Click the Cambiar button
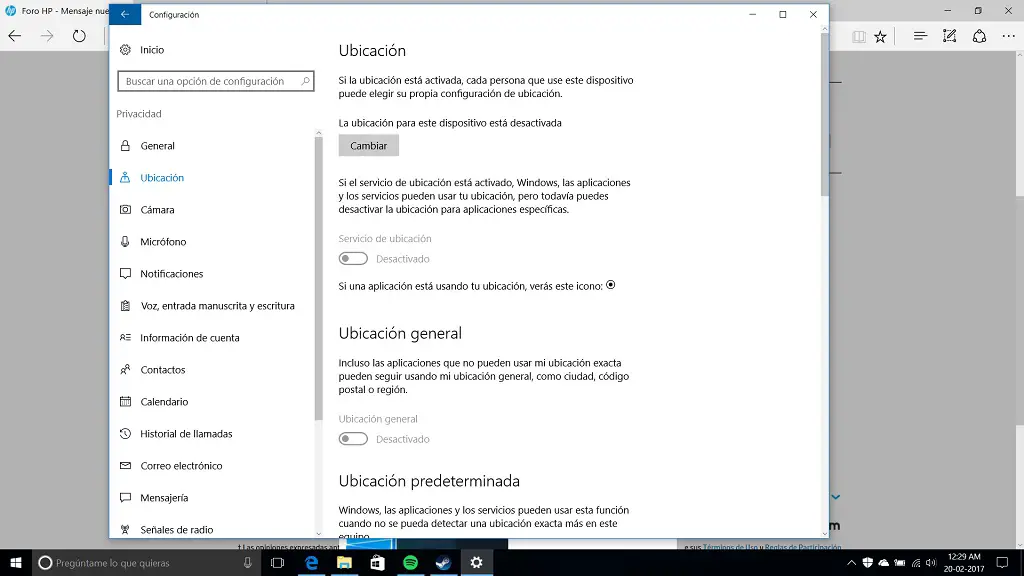The width and height of the screenshot is (1024, 576). click(368, 146)
